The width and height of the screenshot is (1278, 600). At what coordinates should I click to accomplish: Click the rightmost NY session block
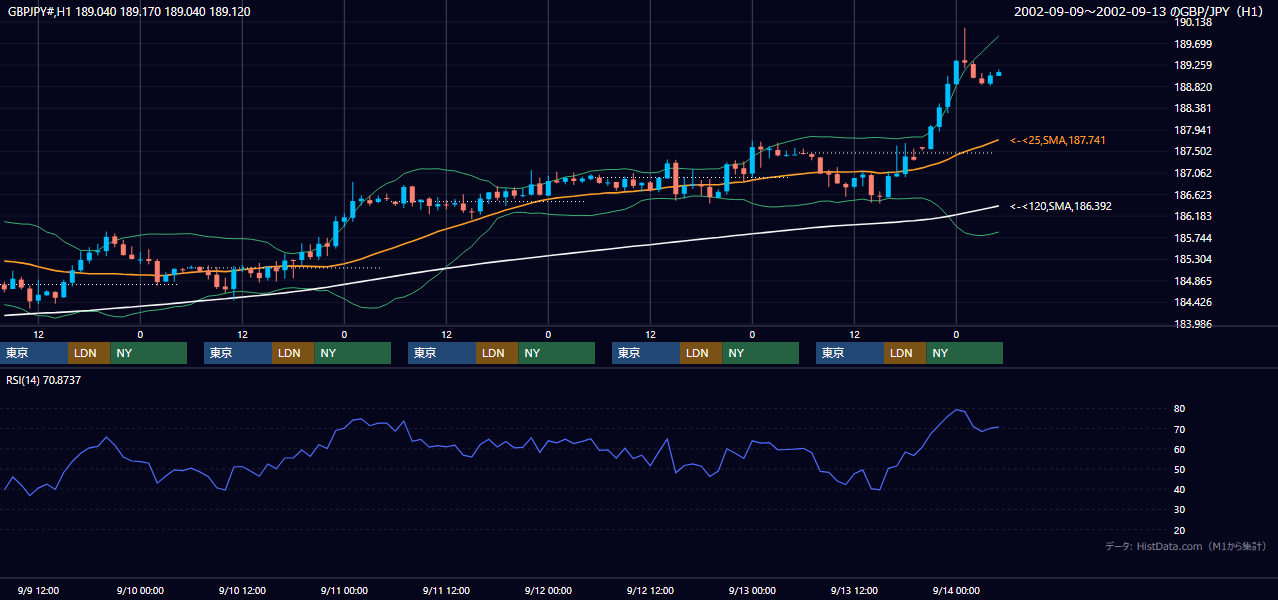coord(964,353)
